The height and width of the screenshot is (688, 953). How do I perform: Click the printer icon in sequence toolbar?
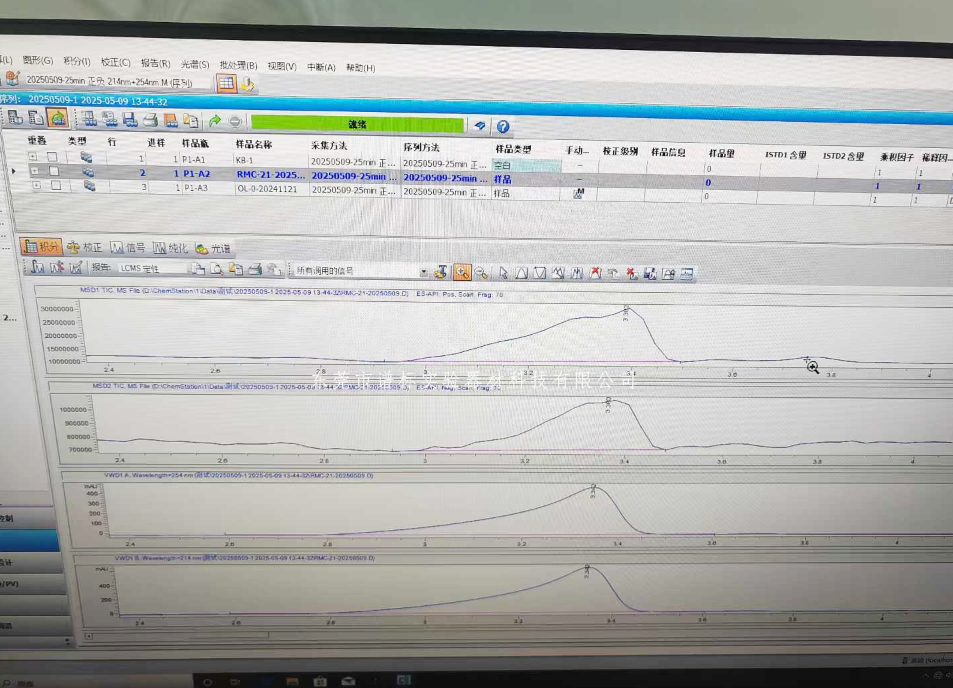tap(150, 120)
